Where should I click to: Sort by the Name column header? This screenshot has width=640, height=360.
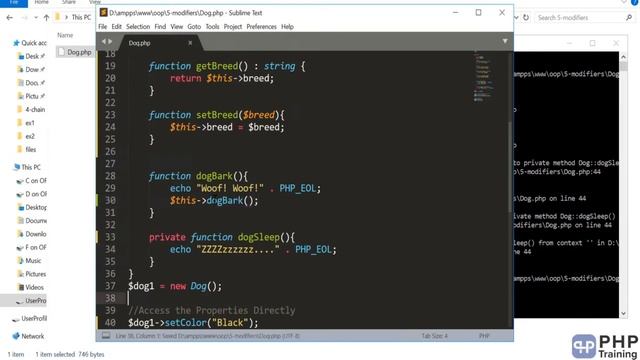tap(65, 35)
